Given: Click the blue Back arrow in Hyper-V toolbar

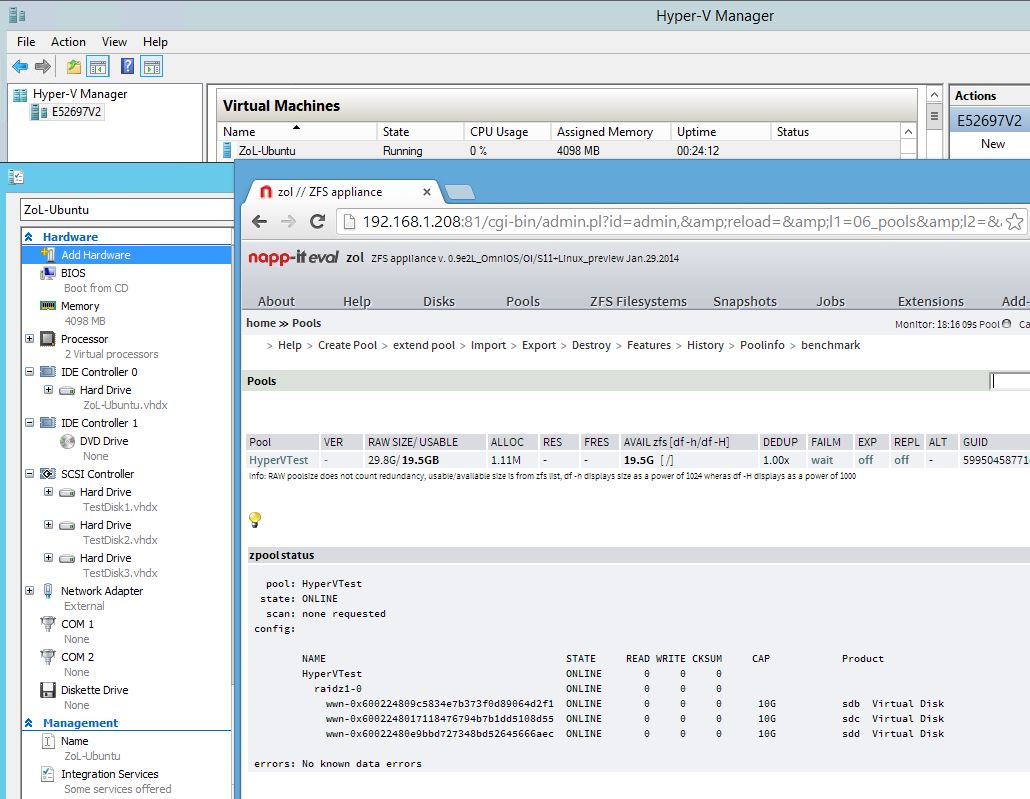Looking at the screenshot, I should pyautogui.click(x=19, y=67).
